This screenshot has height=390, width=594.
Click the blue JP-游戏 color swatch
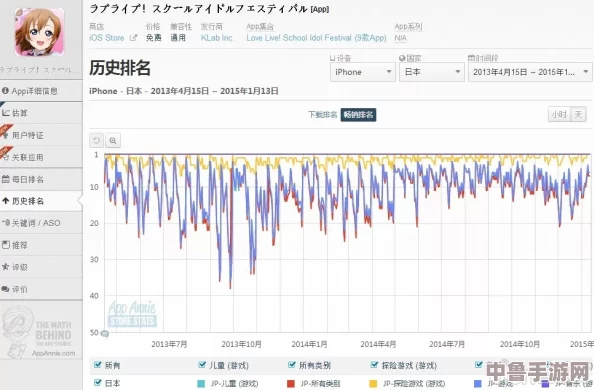[478, 384]
